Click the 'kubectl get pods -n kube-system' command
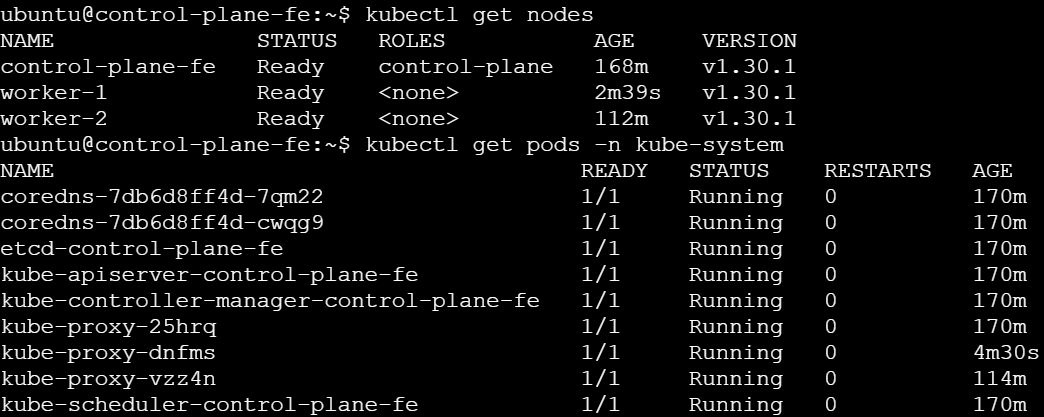This screenshot has height=417, width=1044. (x=575, y=145)
